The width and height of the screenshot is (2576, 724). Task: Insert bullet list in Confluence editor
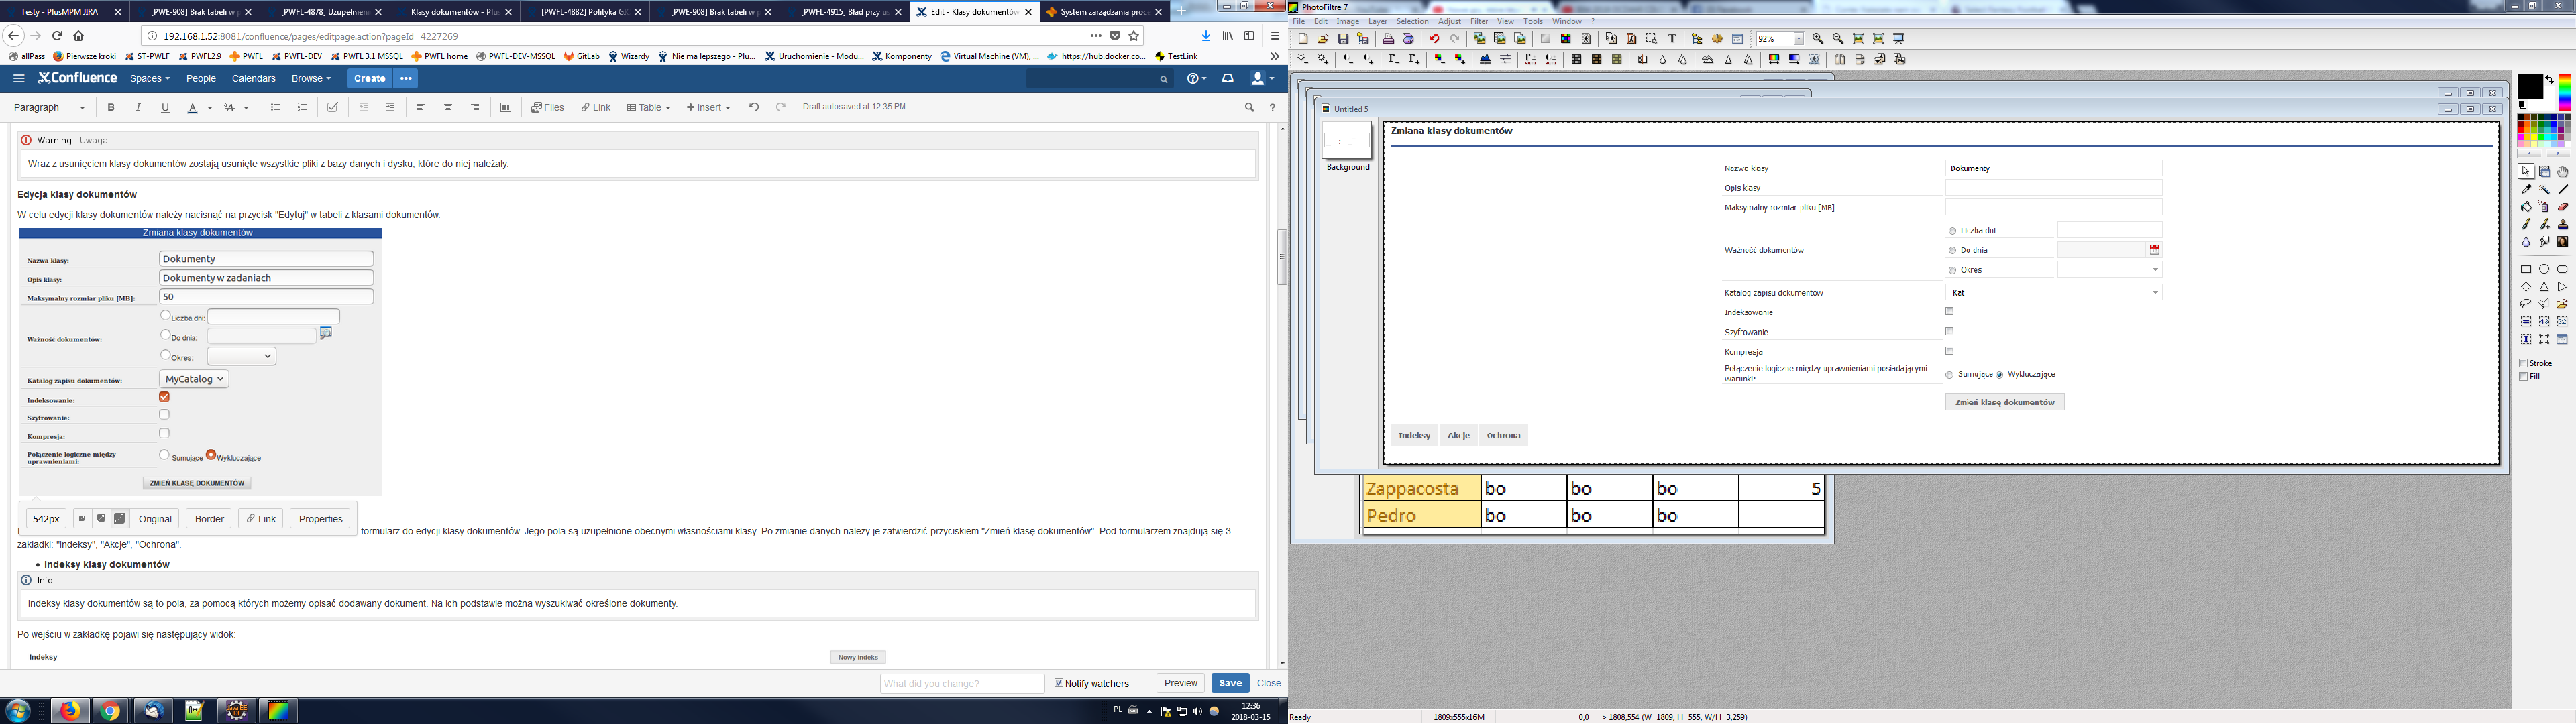tap(275, 107)
